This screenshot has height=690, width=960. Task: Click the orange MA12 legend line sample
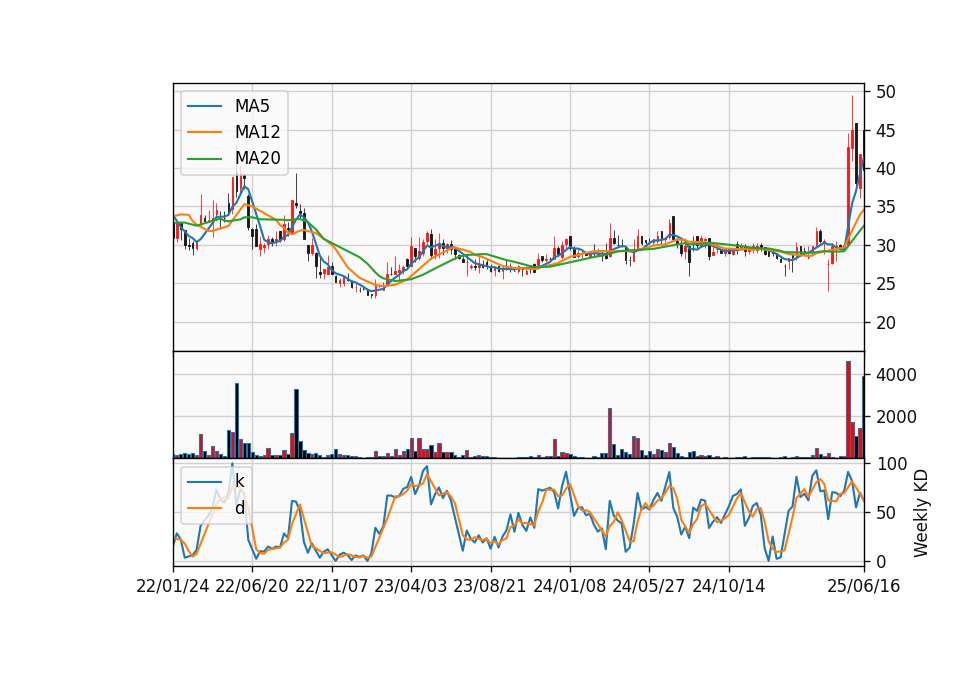(x=204, y=132)
